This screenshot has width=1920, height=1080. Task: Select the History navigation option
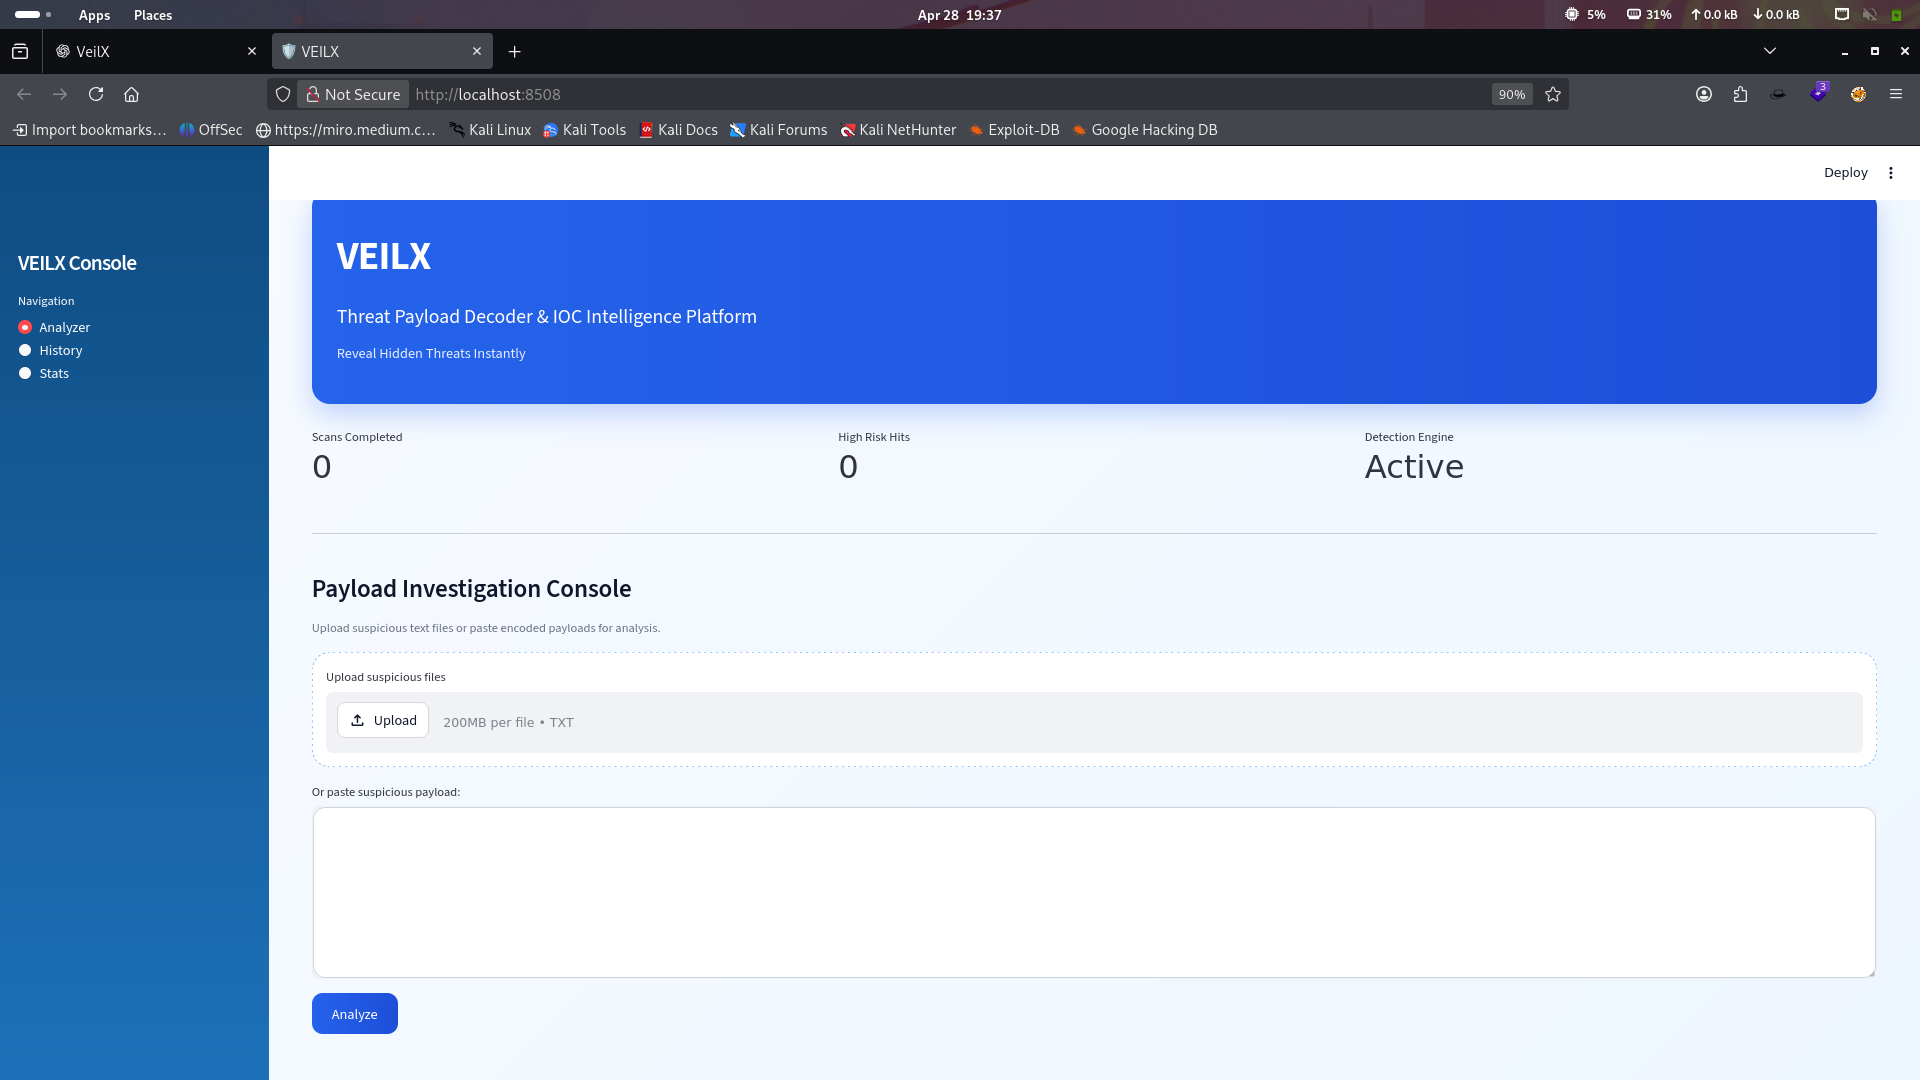(51, 351)
